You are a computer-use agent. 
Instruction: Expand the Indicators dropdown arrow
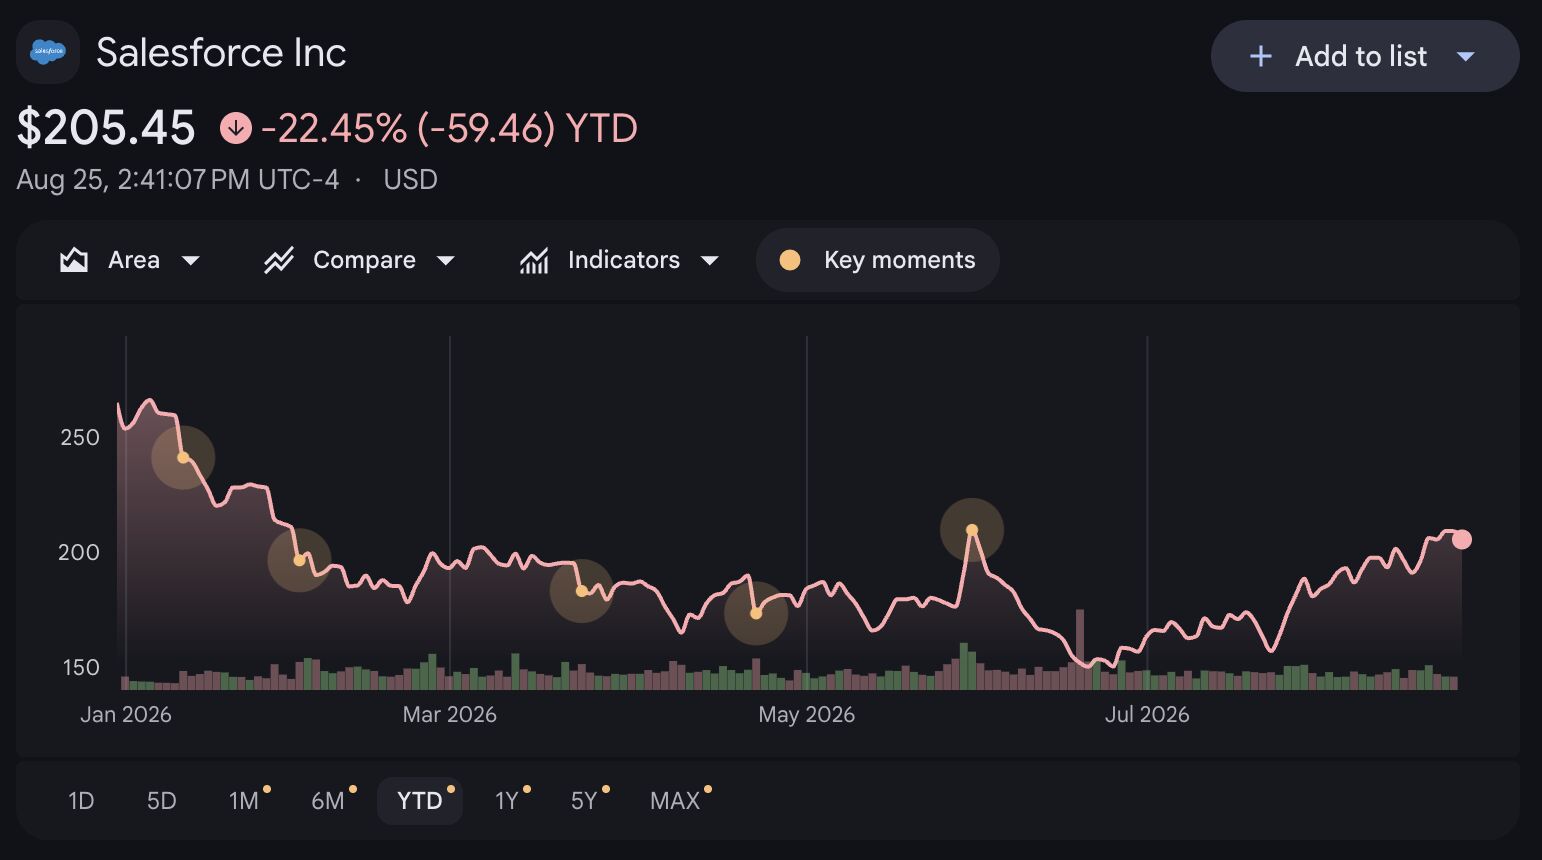[x=710, y=260]
